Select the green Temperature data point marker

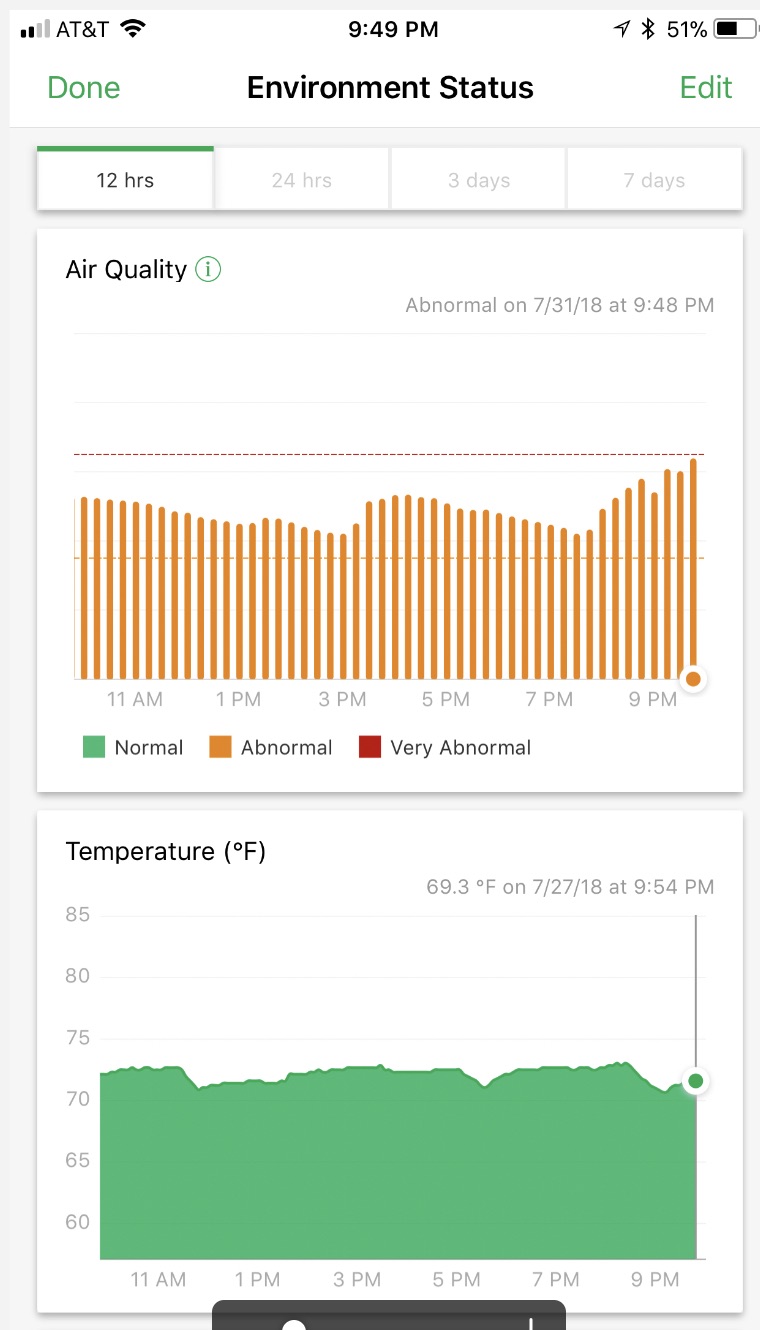click(696, 1081)
